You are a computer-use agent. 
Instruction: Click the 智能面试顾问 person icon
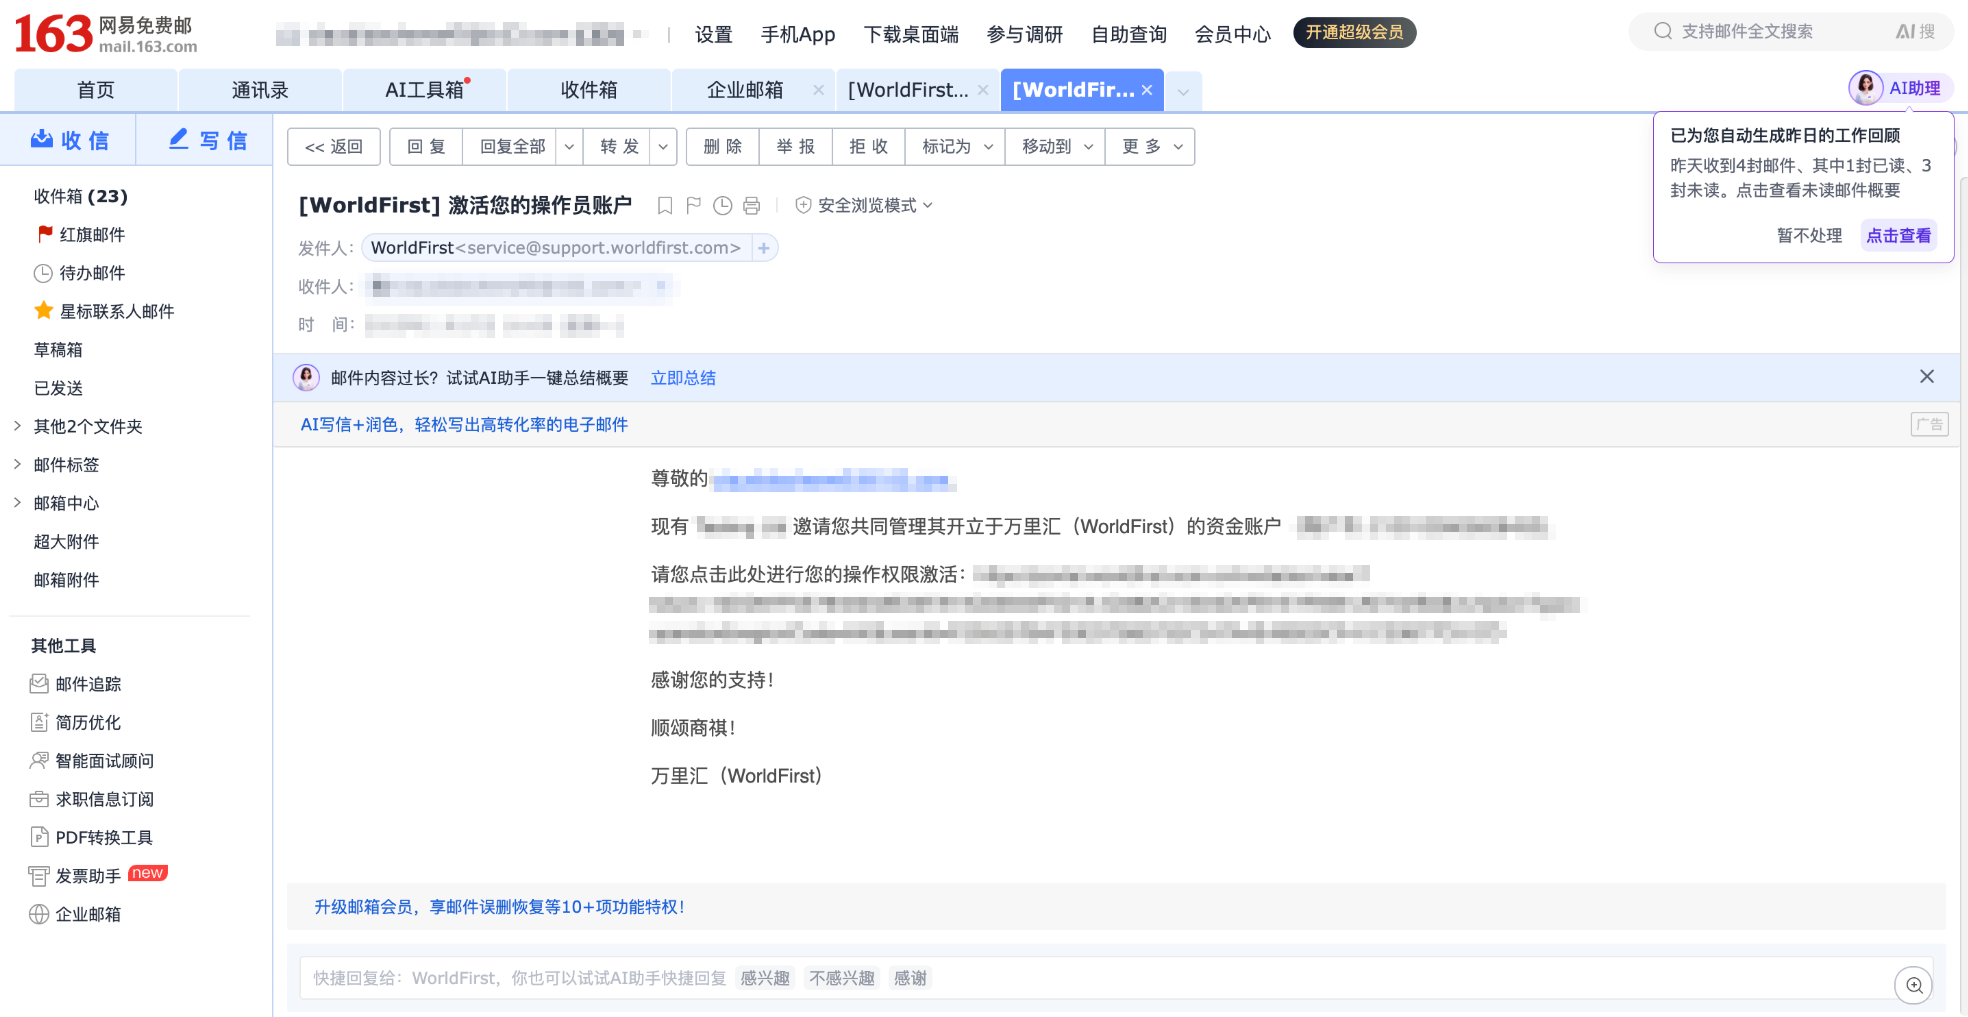tap(39, 761)
